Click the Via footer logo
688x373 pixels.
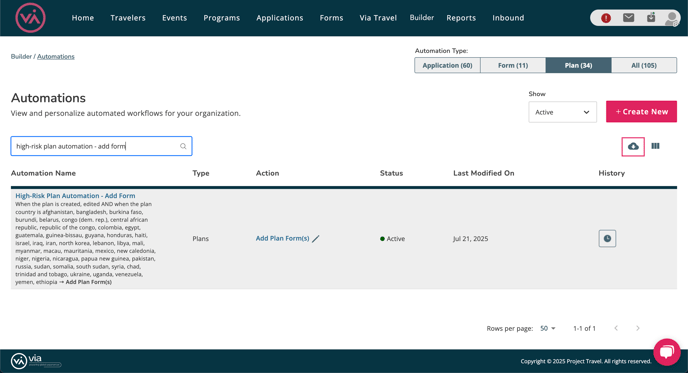(36, 360)
